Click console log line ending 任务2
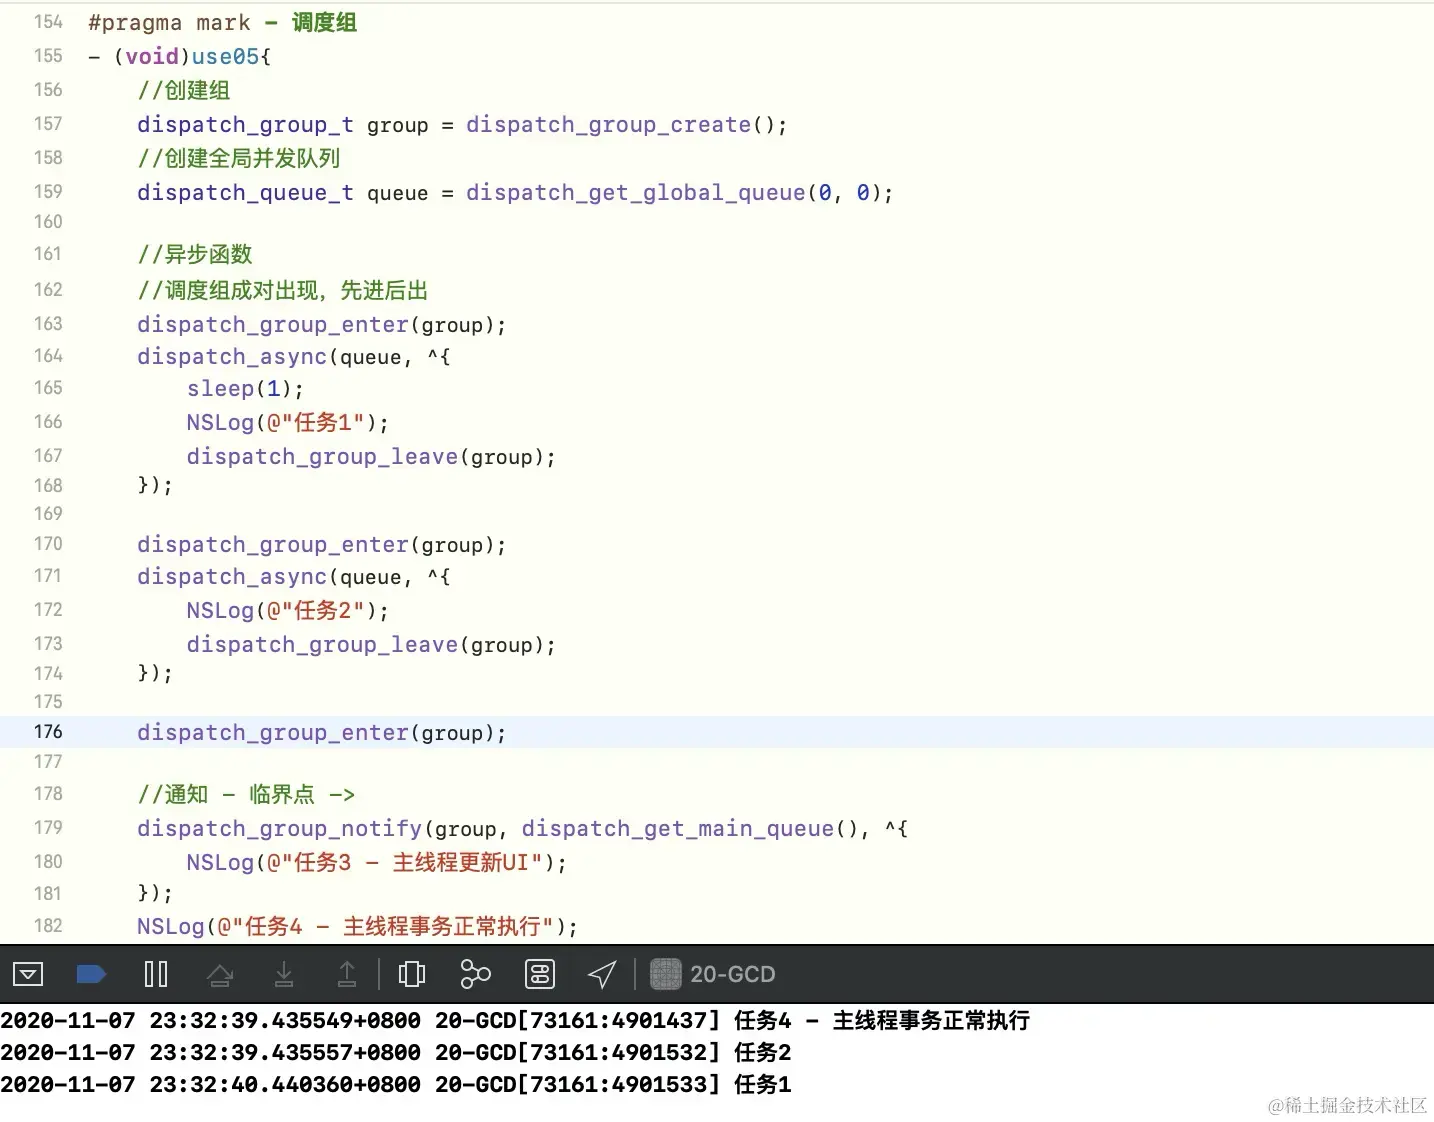The width and height of the screenshot is (1434, 1122). tap(396, 1053)
